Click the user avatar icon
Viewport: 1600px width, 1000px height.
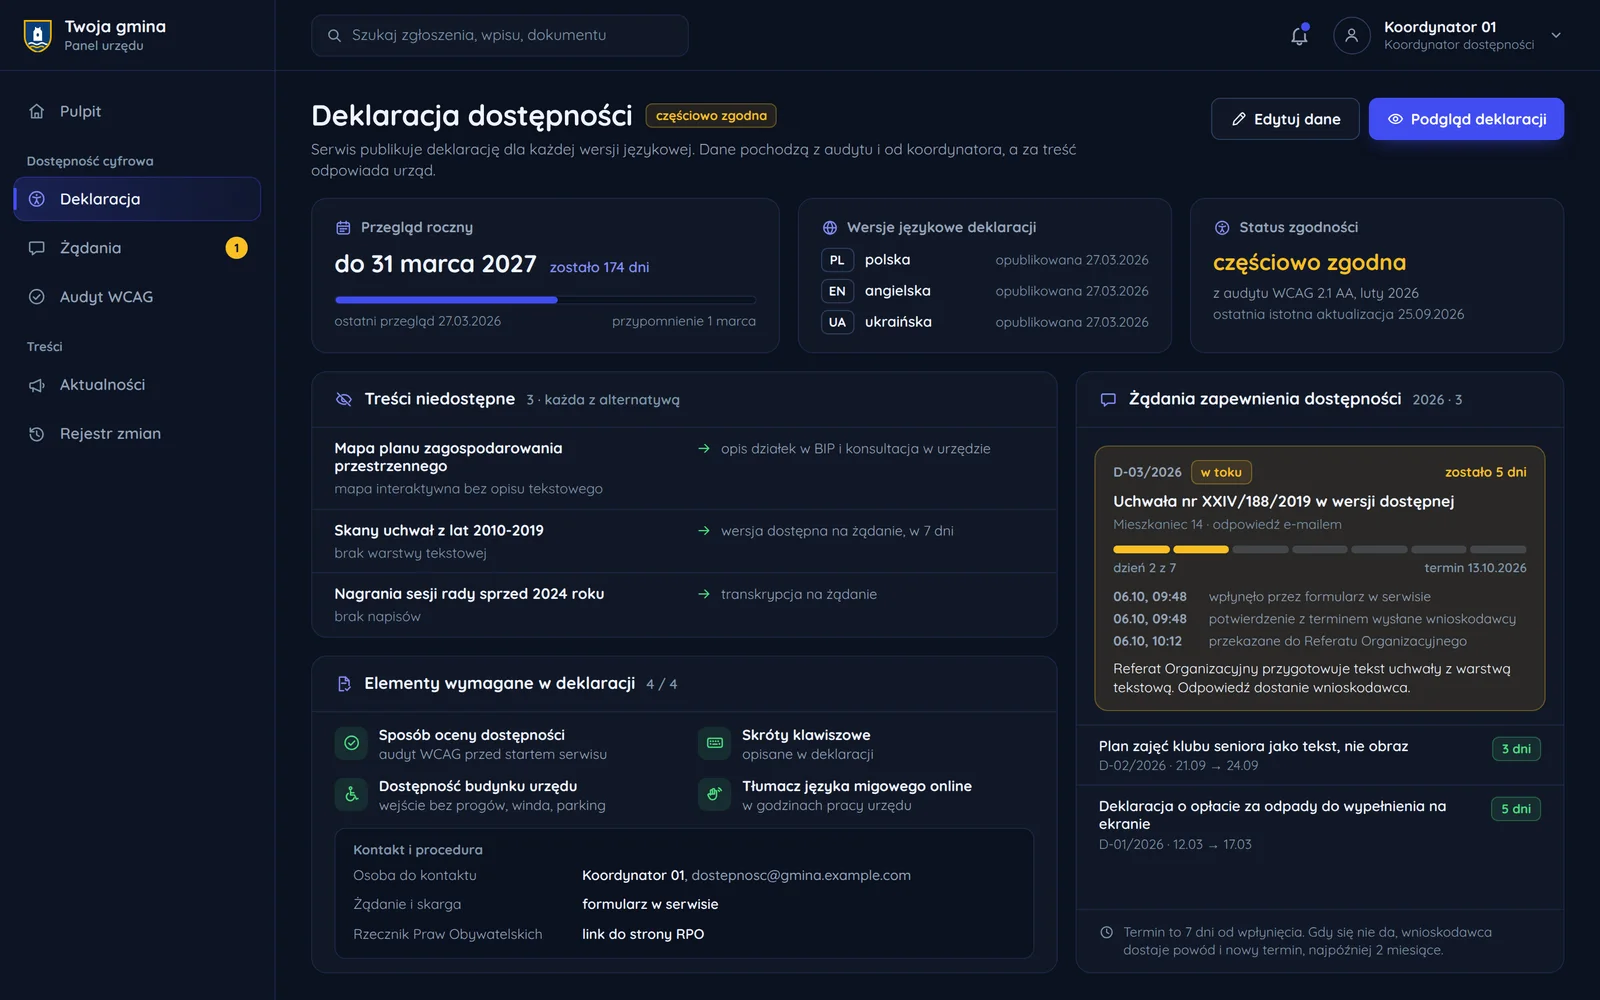[1351, 36]
